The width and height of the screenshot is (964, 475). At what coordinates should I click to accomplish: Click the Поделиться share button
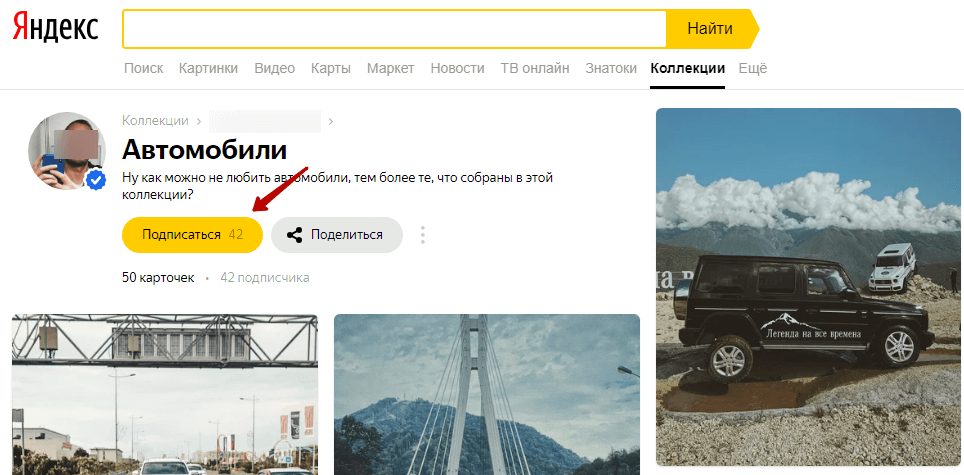pos(337,235)
